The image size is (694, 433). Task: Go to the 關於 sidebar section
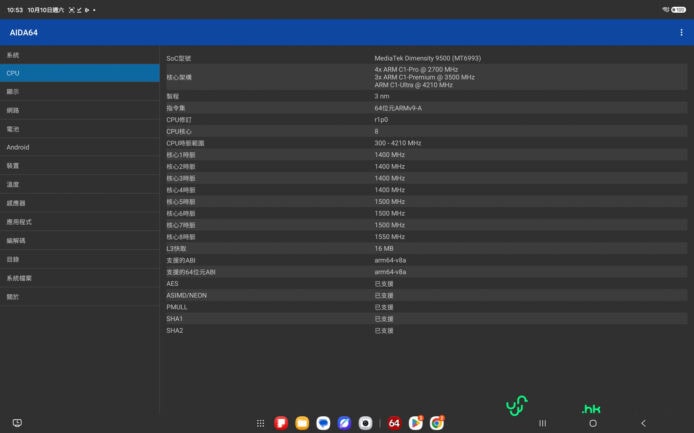80,297
